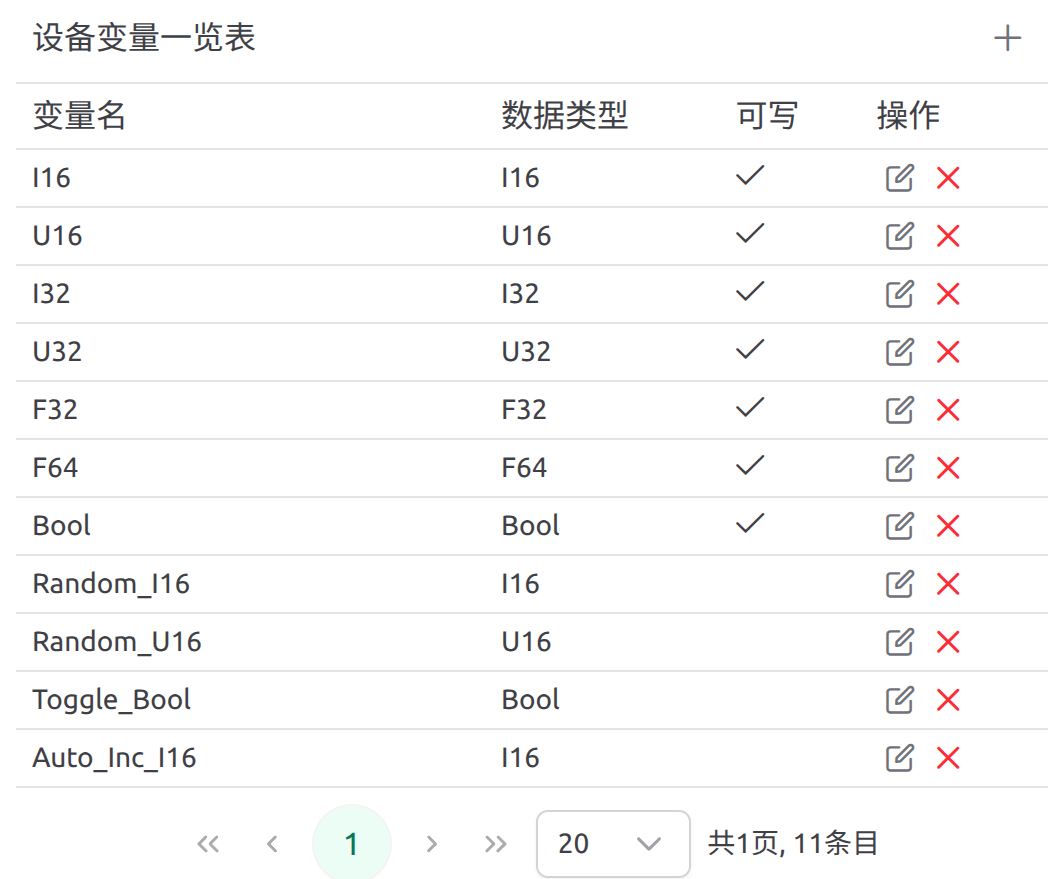The width and height of the screenshot is (1048, 879).
Task: Delete the U16 variable
Action: point(948,236)
